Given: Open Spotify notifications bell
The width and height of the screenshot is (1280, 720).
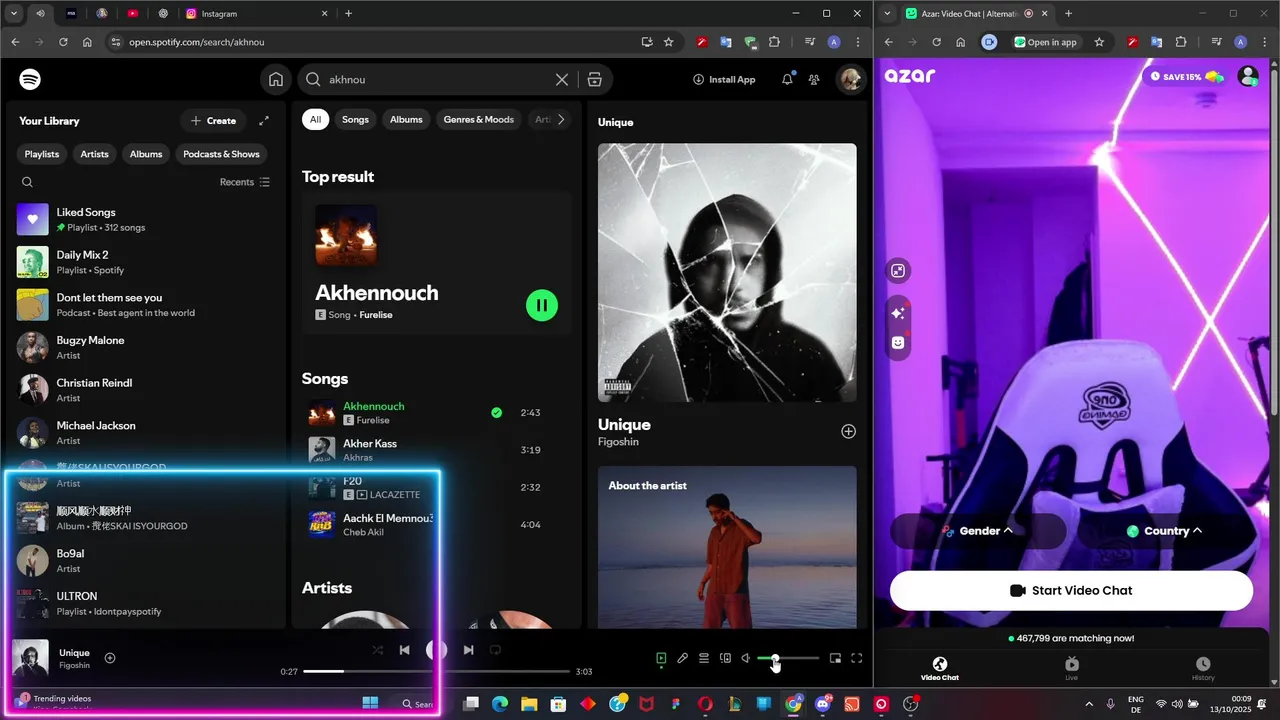Looking at the screenshot, I should [x=787, y=79].
